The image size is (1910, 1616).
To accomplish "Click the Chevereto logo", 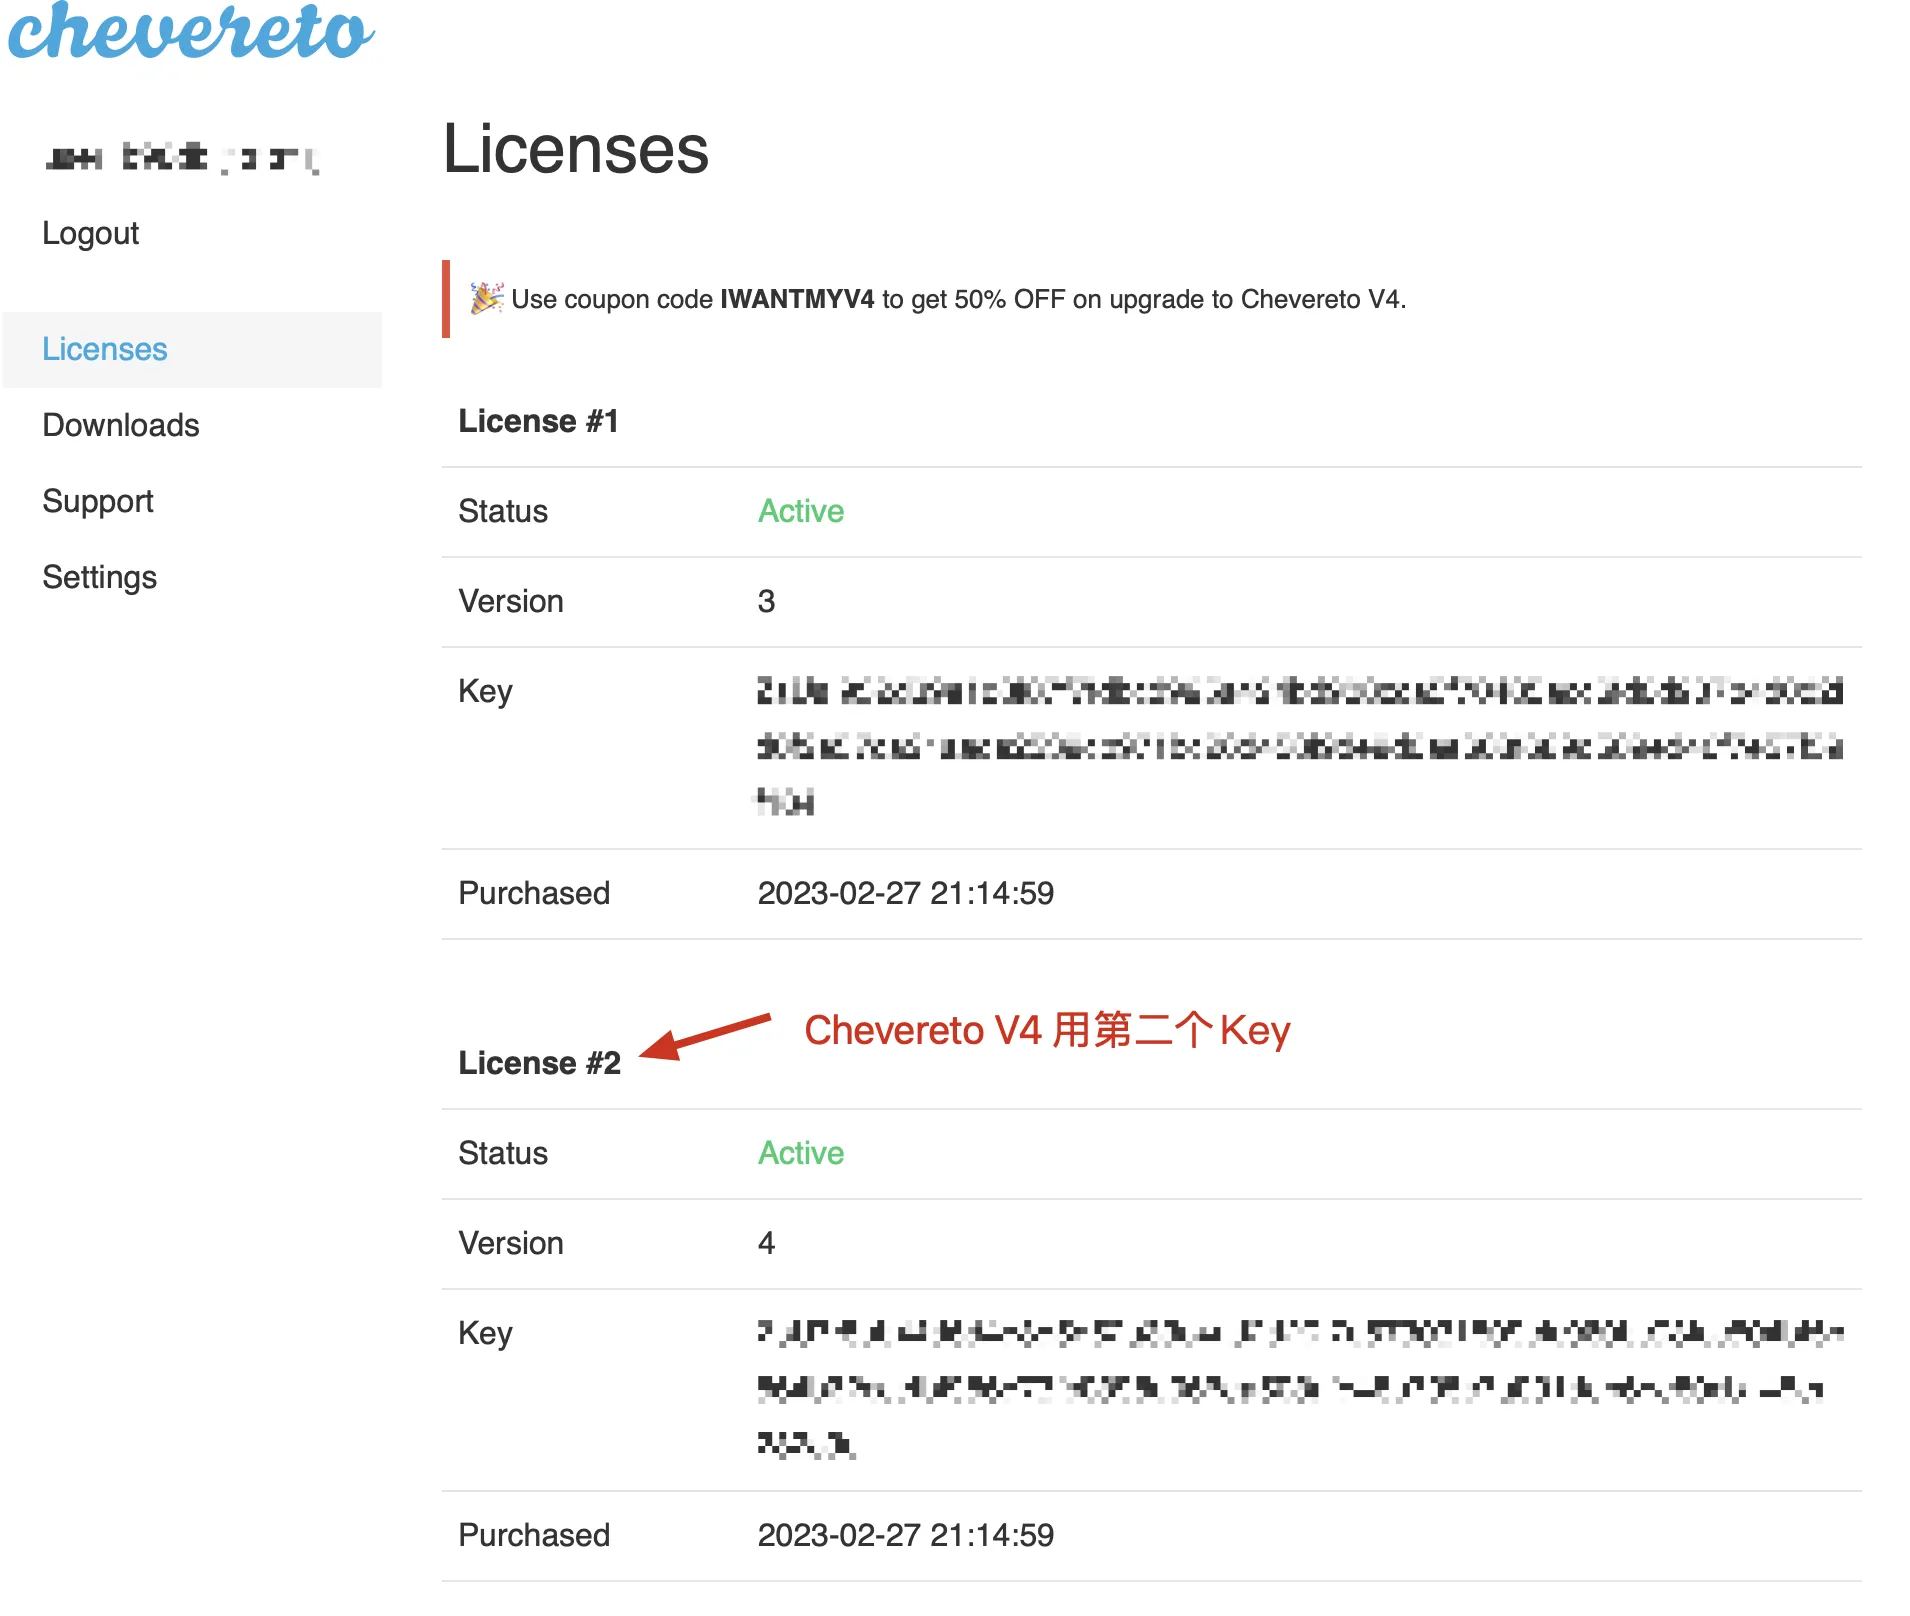I will 190,35.
